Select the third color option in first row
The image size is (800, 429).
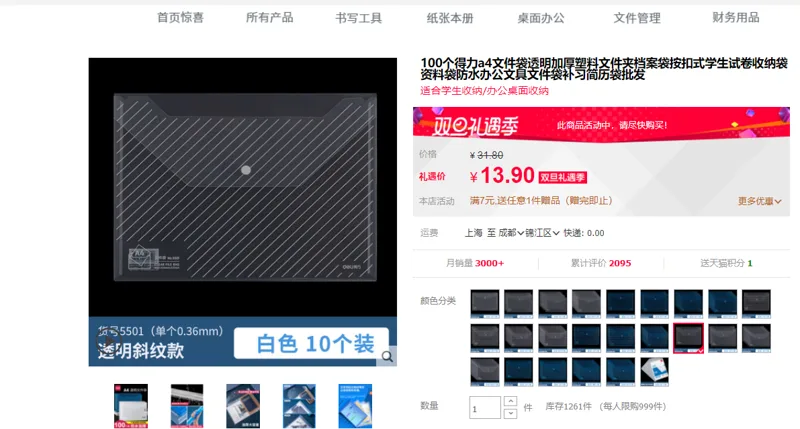pos(553,304)
